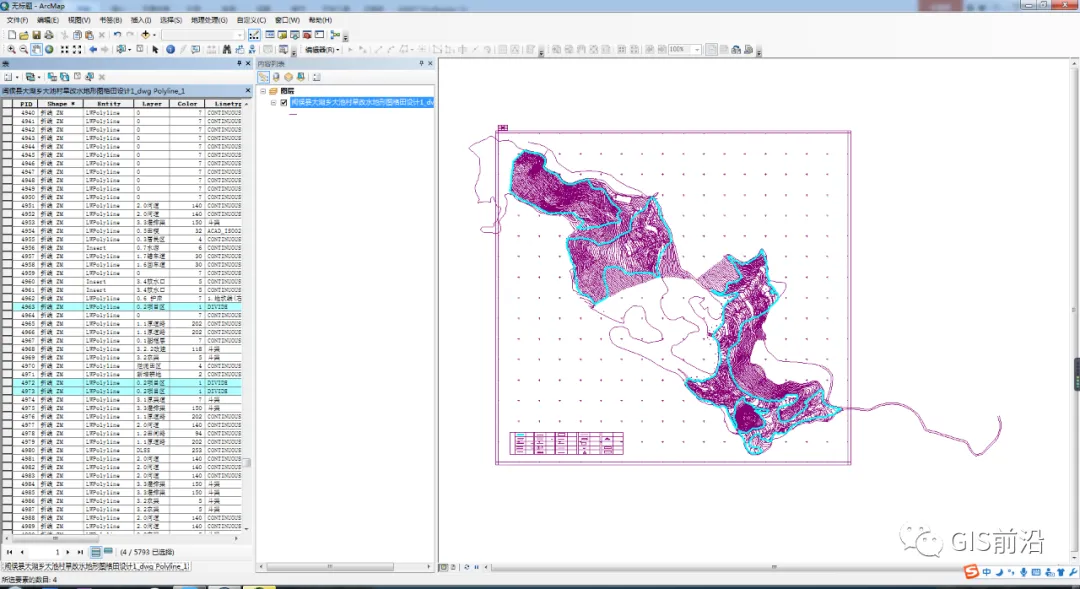The width and height of the screenshot is (1080, 589).
Task: Apply Fixed Zoom Out arrows icon
Action: [76, 50]
